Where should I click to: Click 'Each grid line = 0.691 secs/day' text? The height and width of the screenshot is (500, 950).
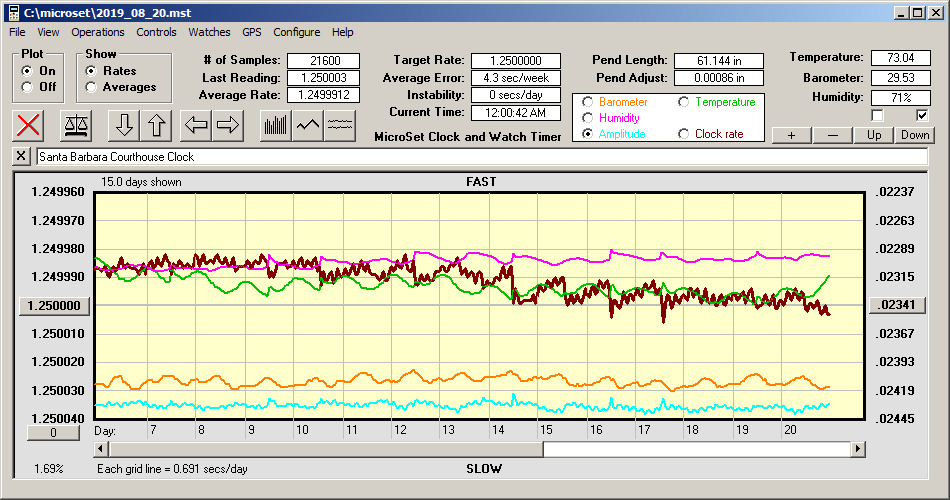coord(172,468)
